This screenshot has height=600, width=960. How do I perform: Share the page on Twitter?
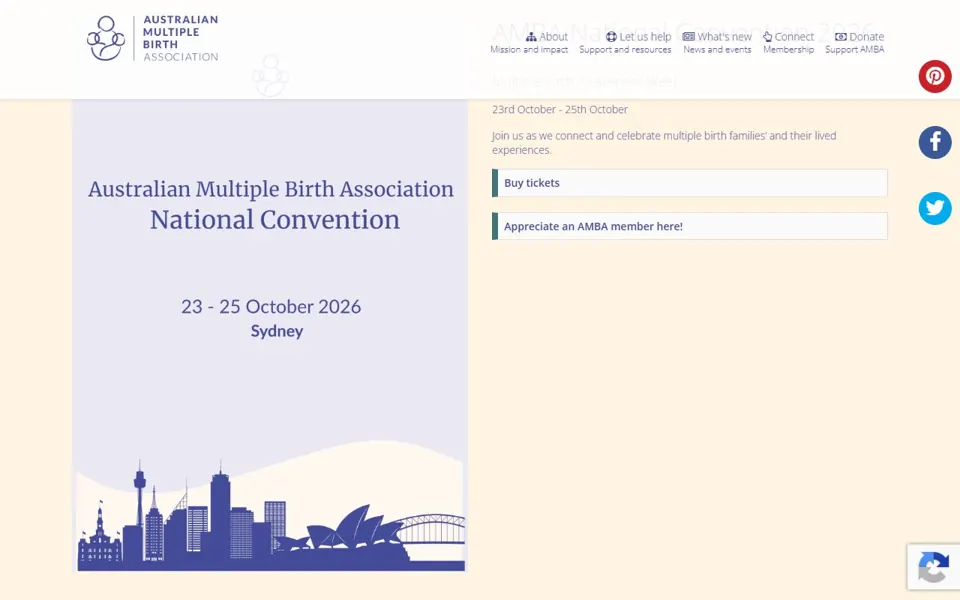(934, 209)
